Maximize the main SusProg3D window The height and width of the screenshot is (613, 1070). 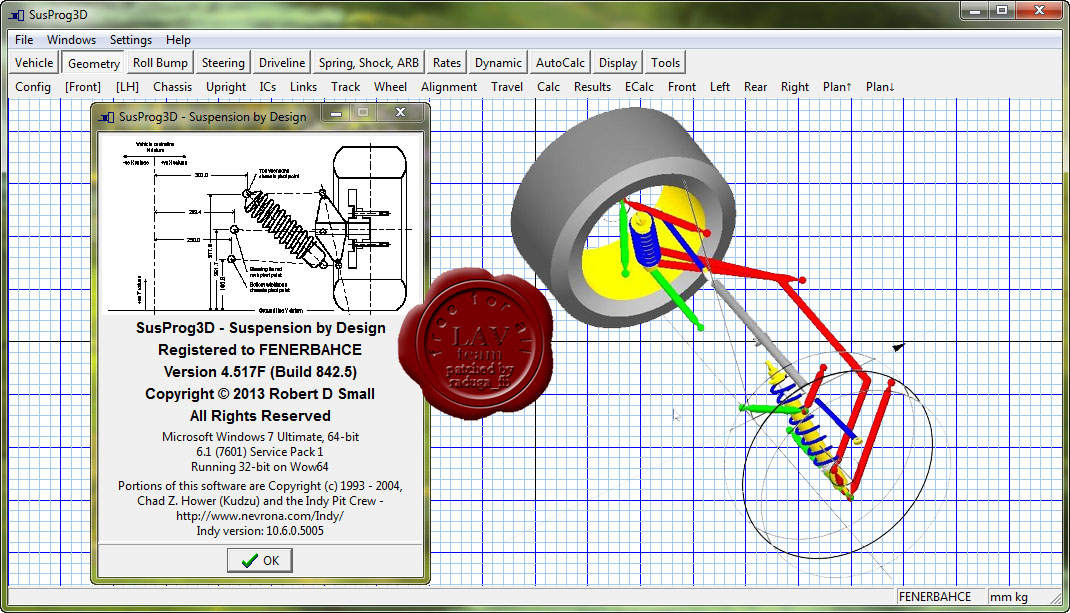(1002, 11)
